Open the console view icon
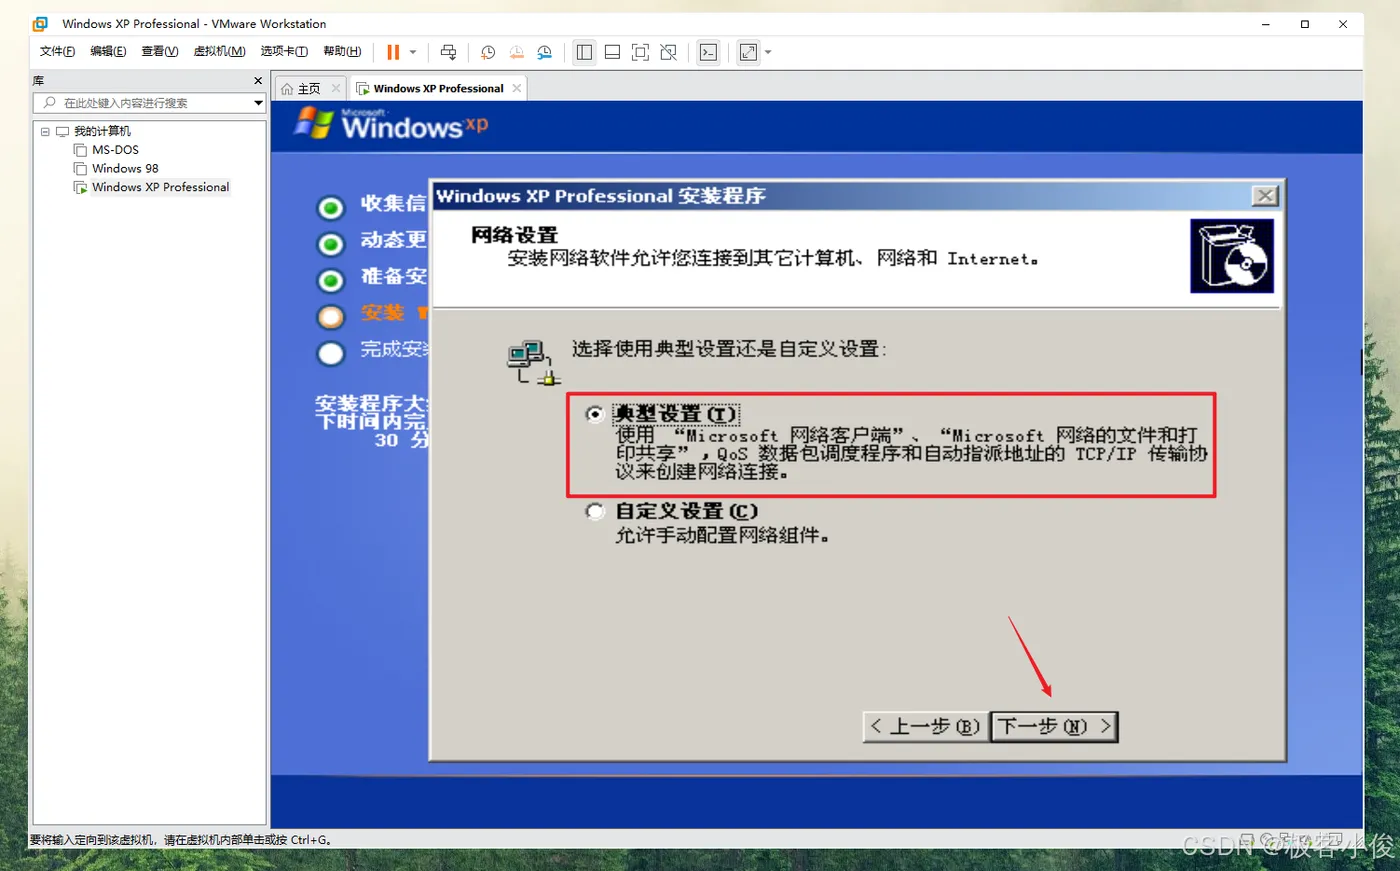1400x871 pixels. [708, 52]
